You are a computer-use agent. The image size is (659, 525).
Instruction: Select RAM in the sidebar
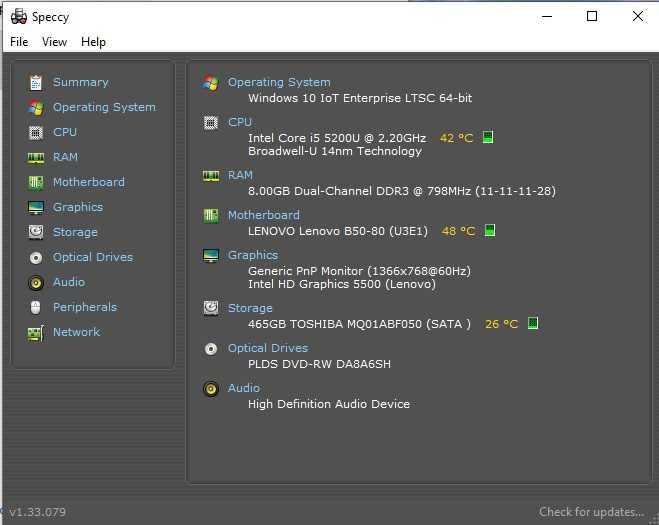coord(66,157)
